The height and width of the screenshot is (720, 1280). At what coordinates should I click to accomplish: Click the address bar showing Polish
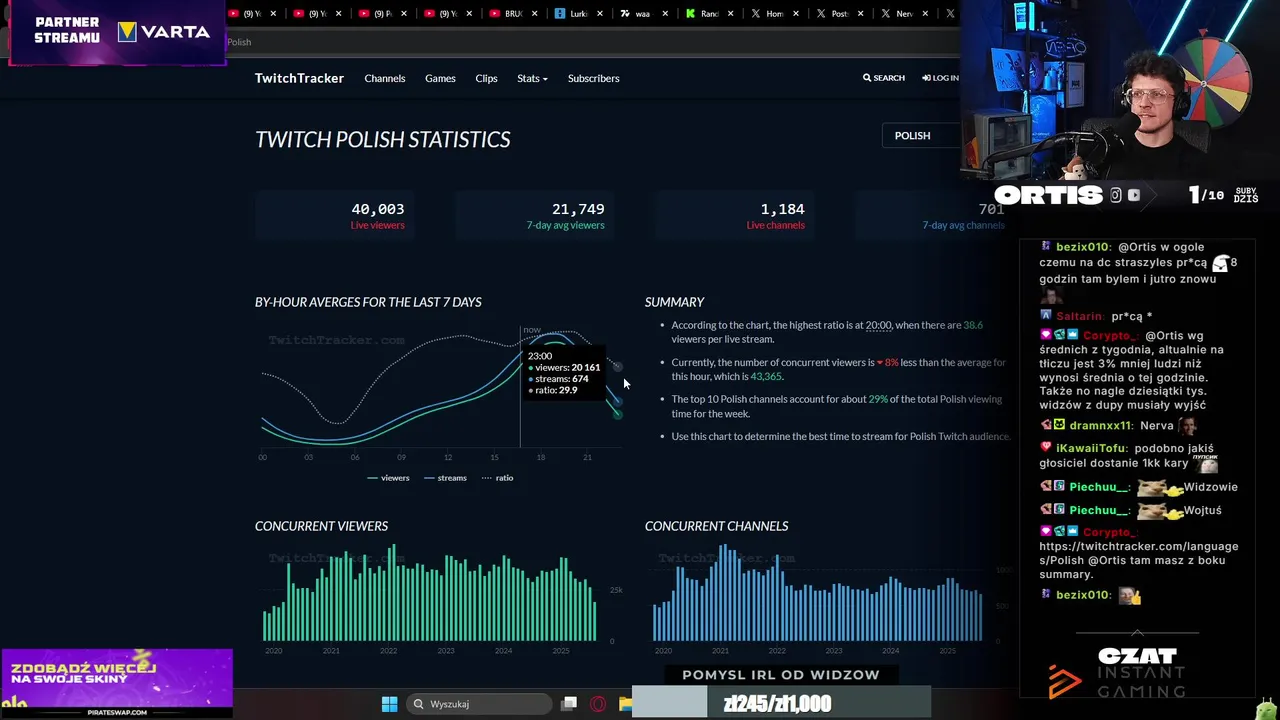[x=590, y=42]
